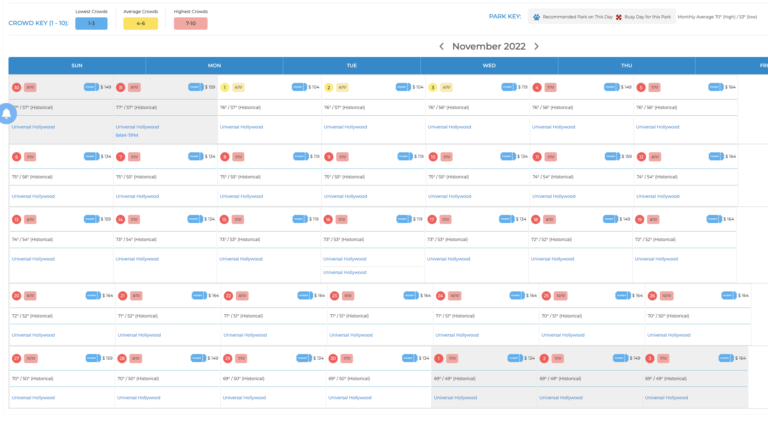Click the blue notification bell icon
The width and height of the screenshot is (768, 424).
[6, 114]
